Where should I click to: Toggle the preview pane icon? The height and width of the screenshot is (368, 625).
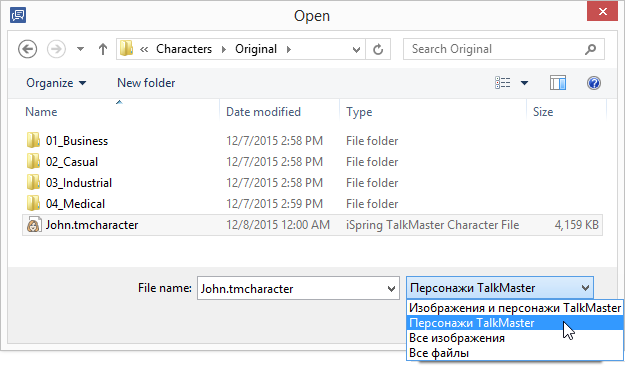[x=558, y=83]
